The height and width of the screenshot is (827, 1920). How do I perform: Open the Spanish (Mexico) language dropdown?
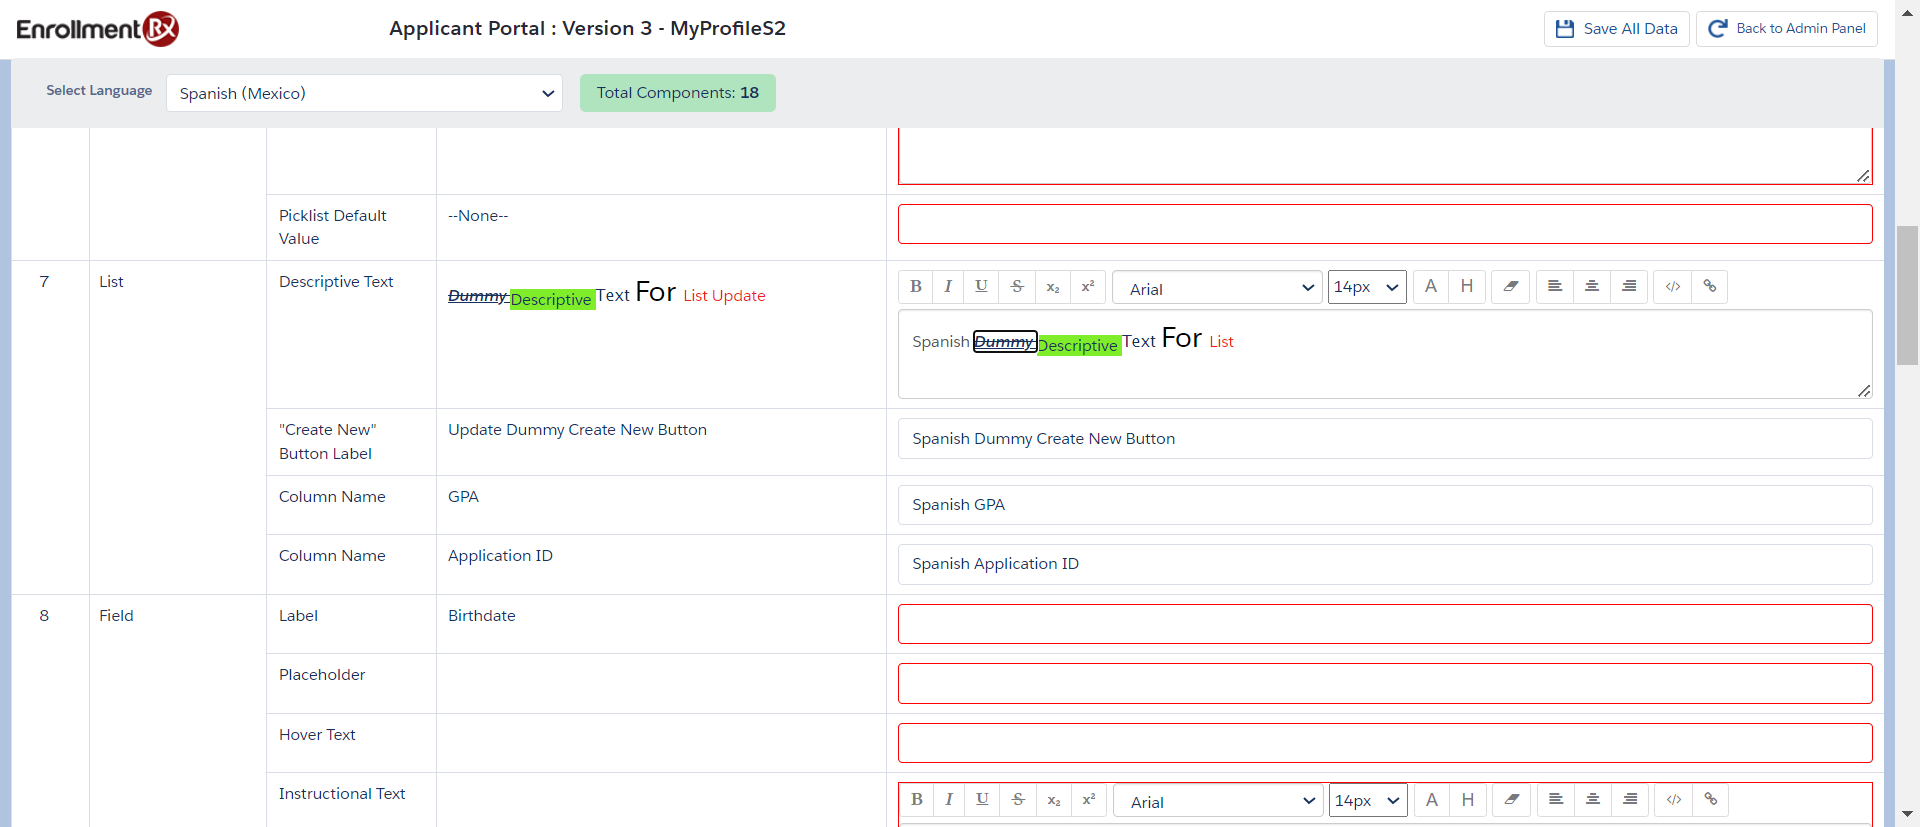pyautogui.click(x=364, y=93)
